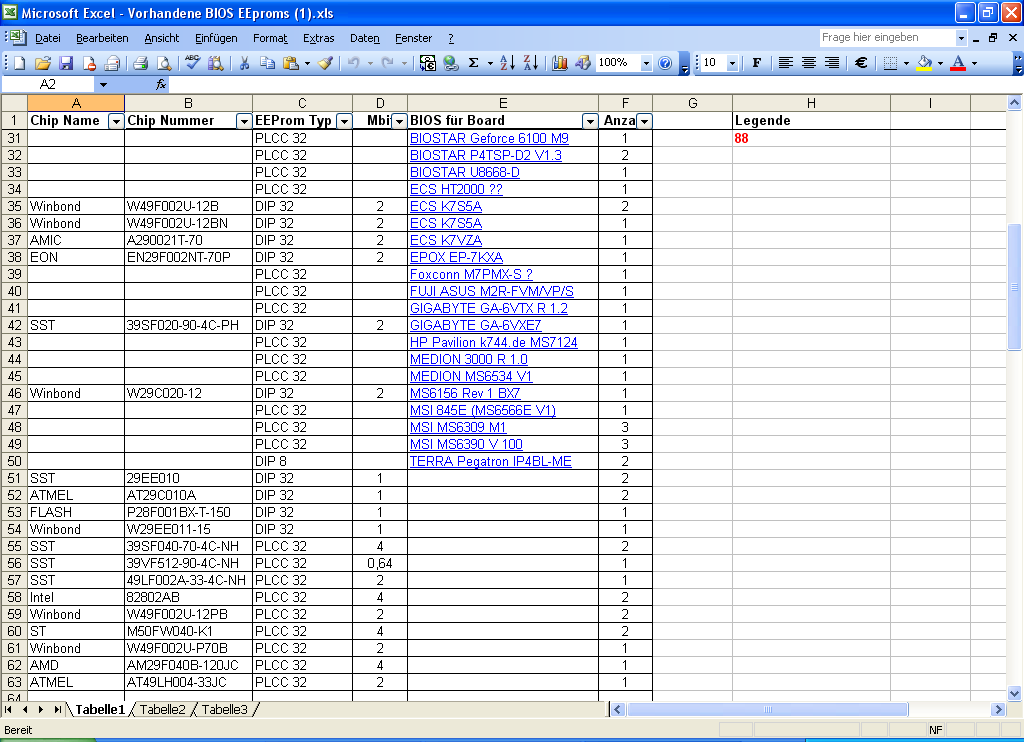Switch to Tabelle2 sheet tab
Viewport: 1024px width, 742px height.
163,709
